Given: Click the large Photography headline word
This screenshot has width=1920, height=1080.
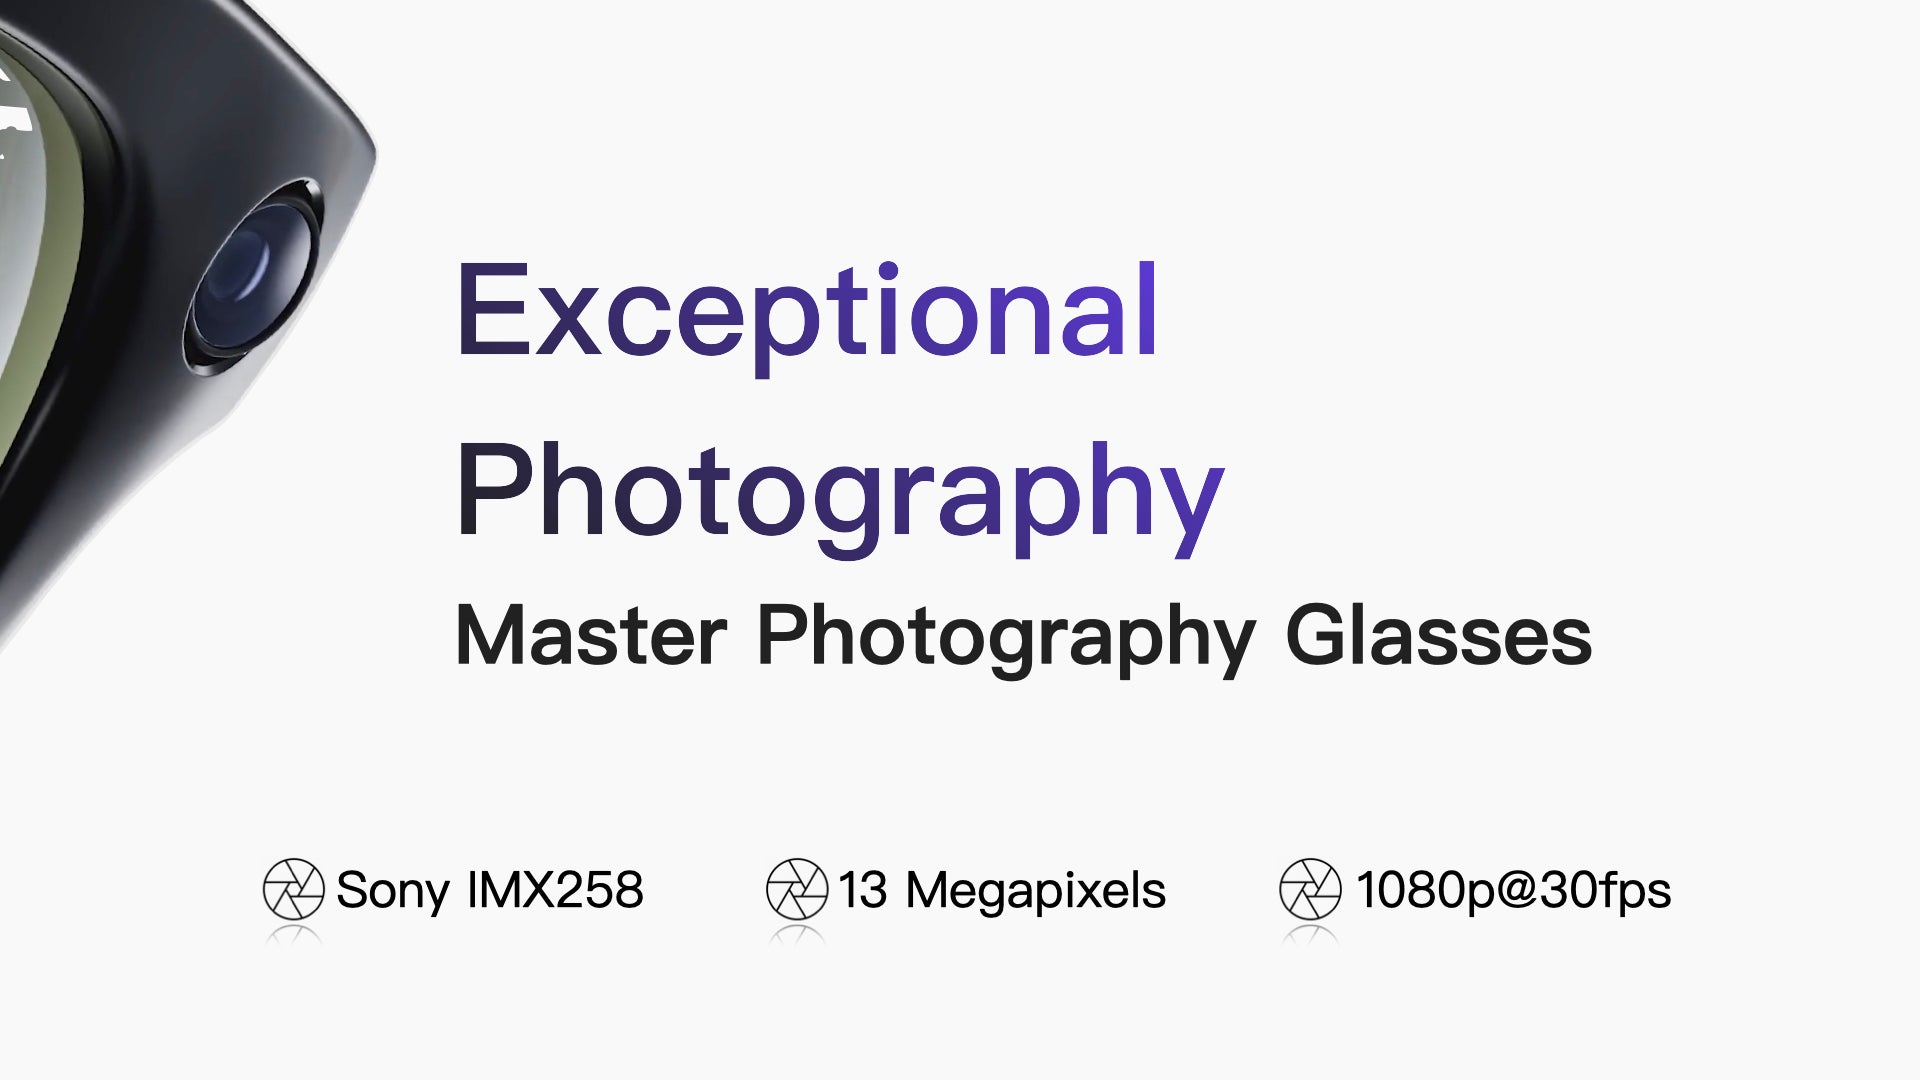Looking at the screenshot, I should click(x=838, y=494).
